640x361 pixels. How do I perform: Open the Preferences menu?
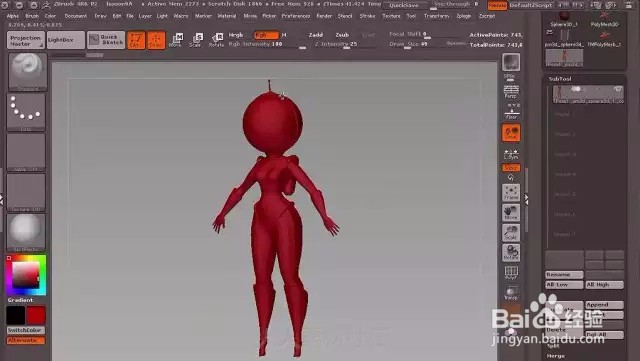point(296,16)
